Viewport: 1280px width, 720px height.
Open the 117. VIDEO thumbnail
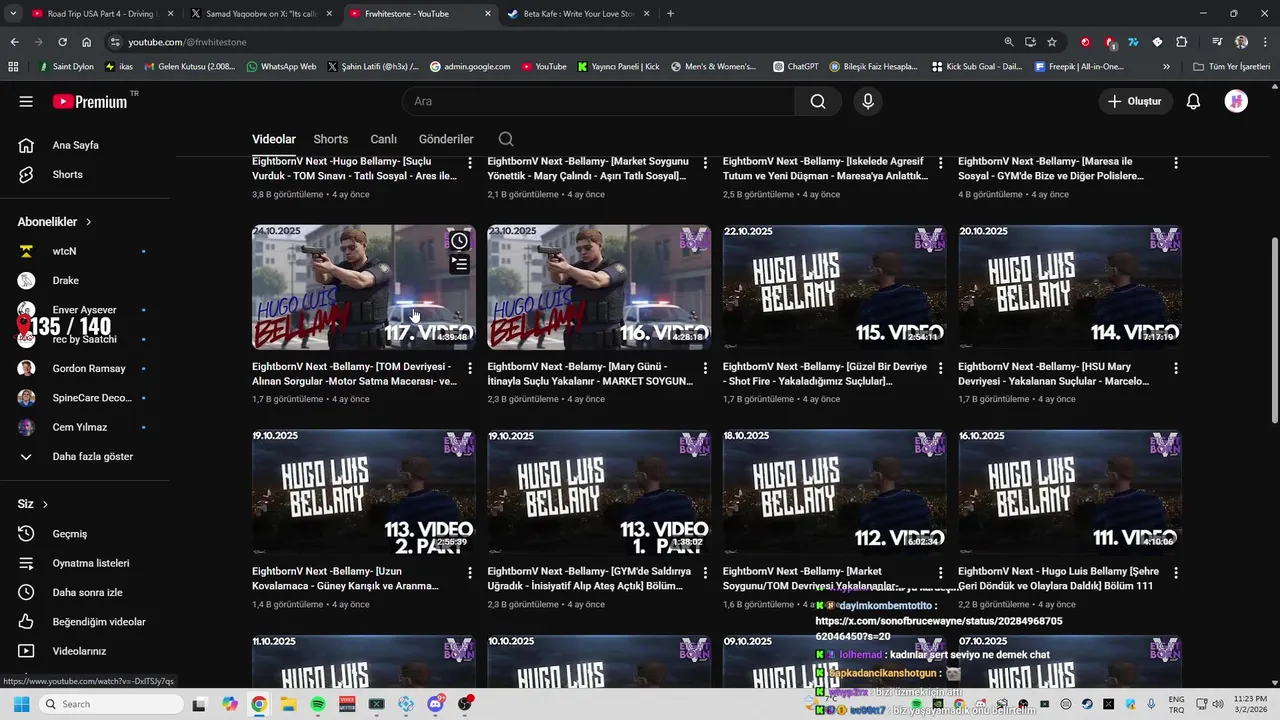[x=364, y=287]
